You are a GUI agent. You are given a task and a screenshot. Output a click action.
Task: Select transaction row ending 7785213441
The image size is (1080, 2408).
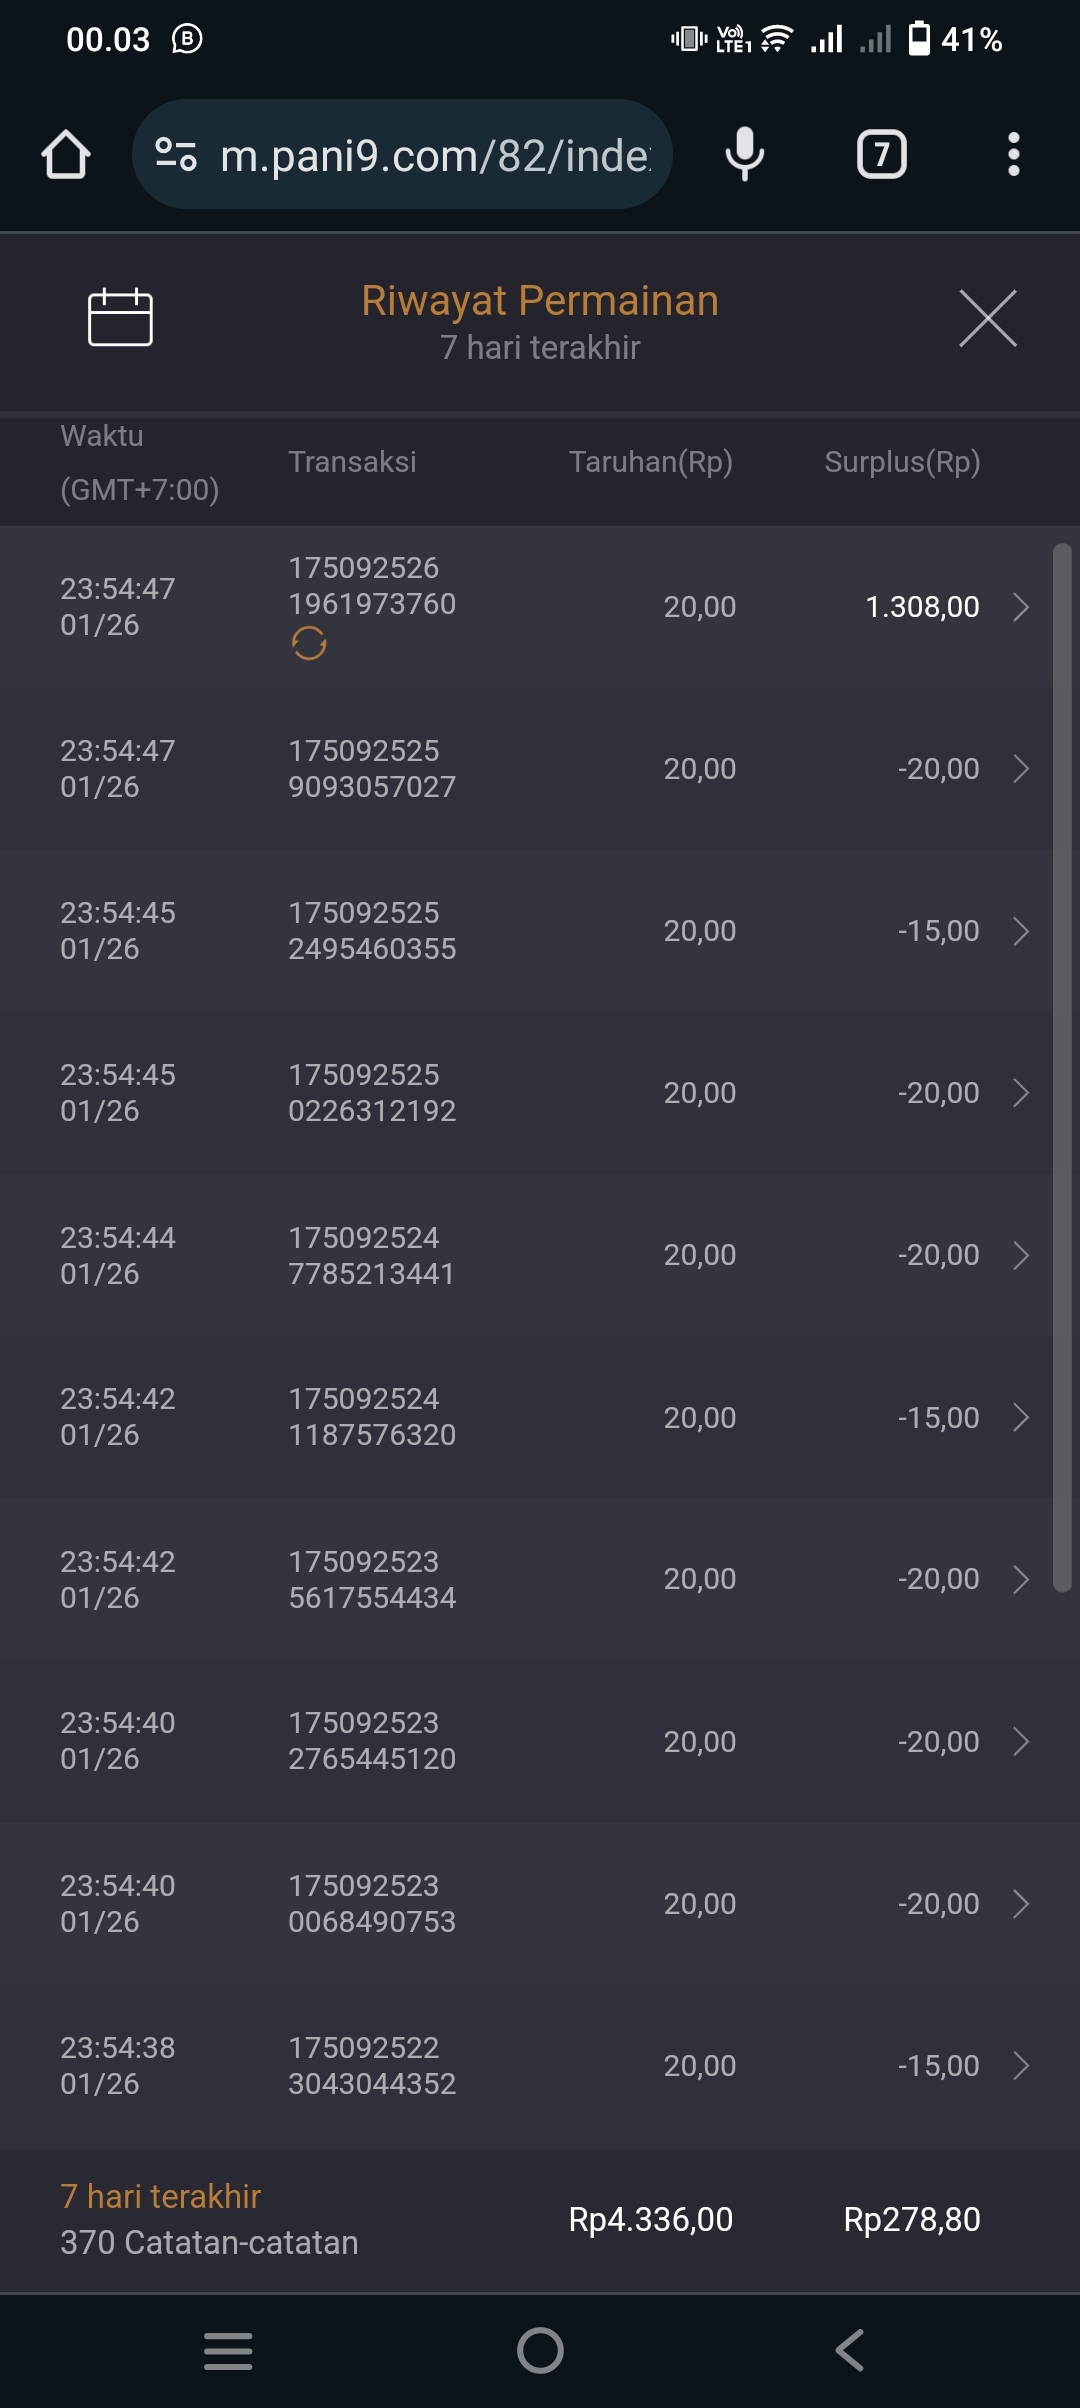540,1255
